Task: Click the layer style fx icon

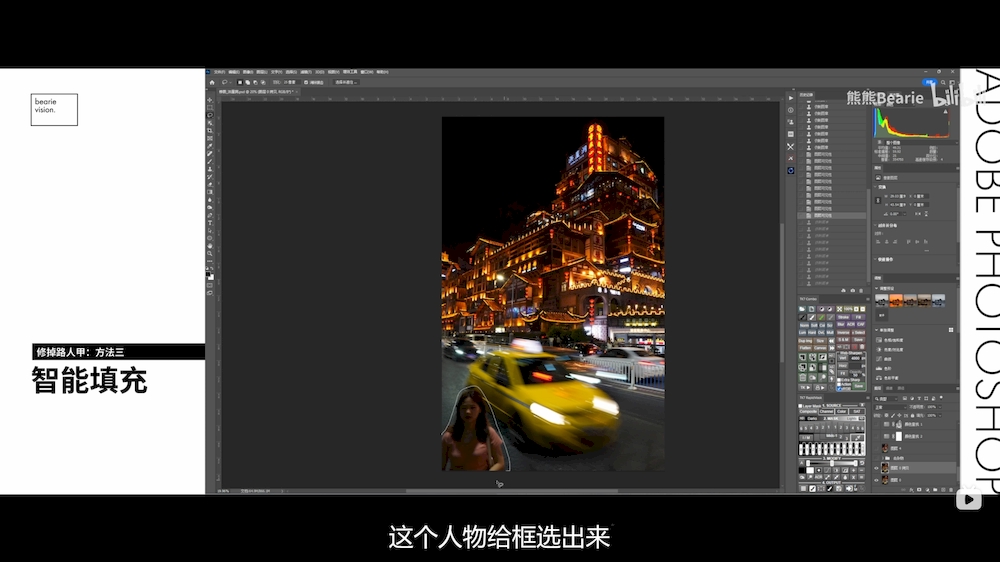Action: coord(911,489)
